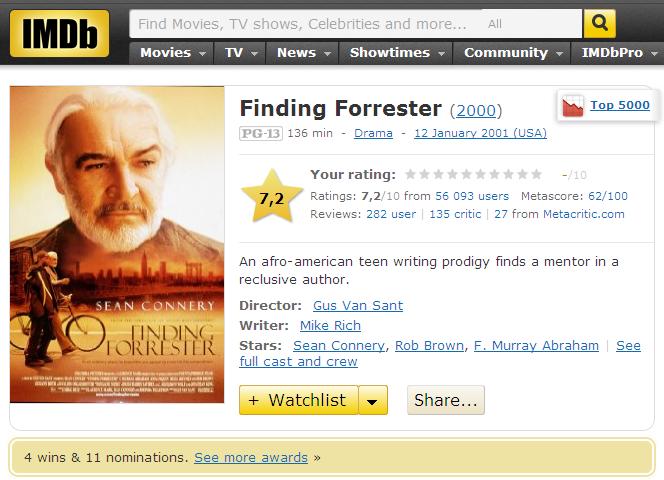Viewport: 664px width, 480px height.
Task: Open the Community menu
Action: [512, 53]
